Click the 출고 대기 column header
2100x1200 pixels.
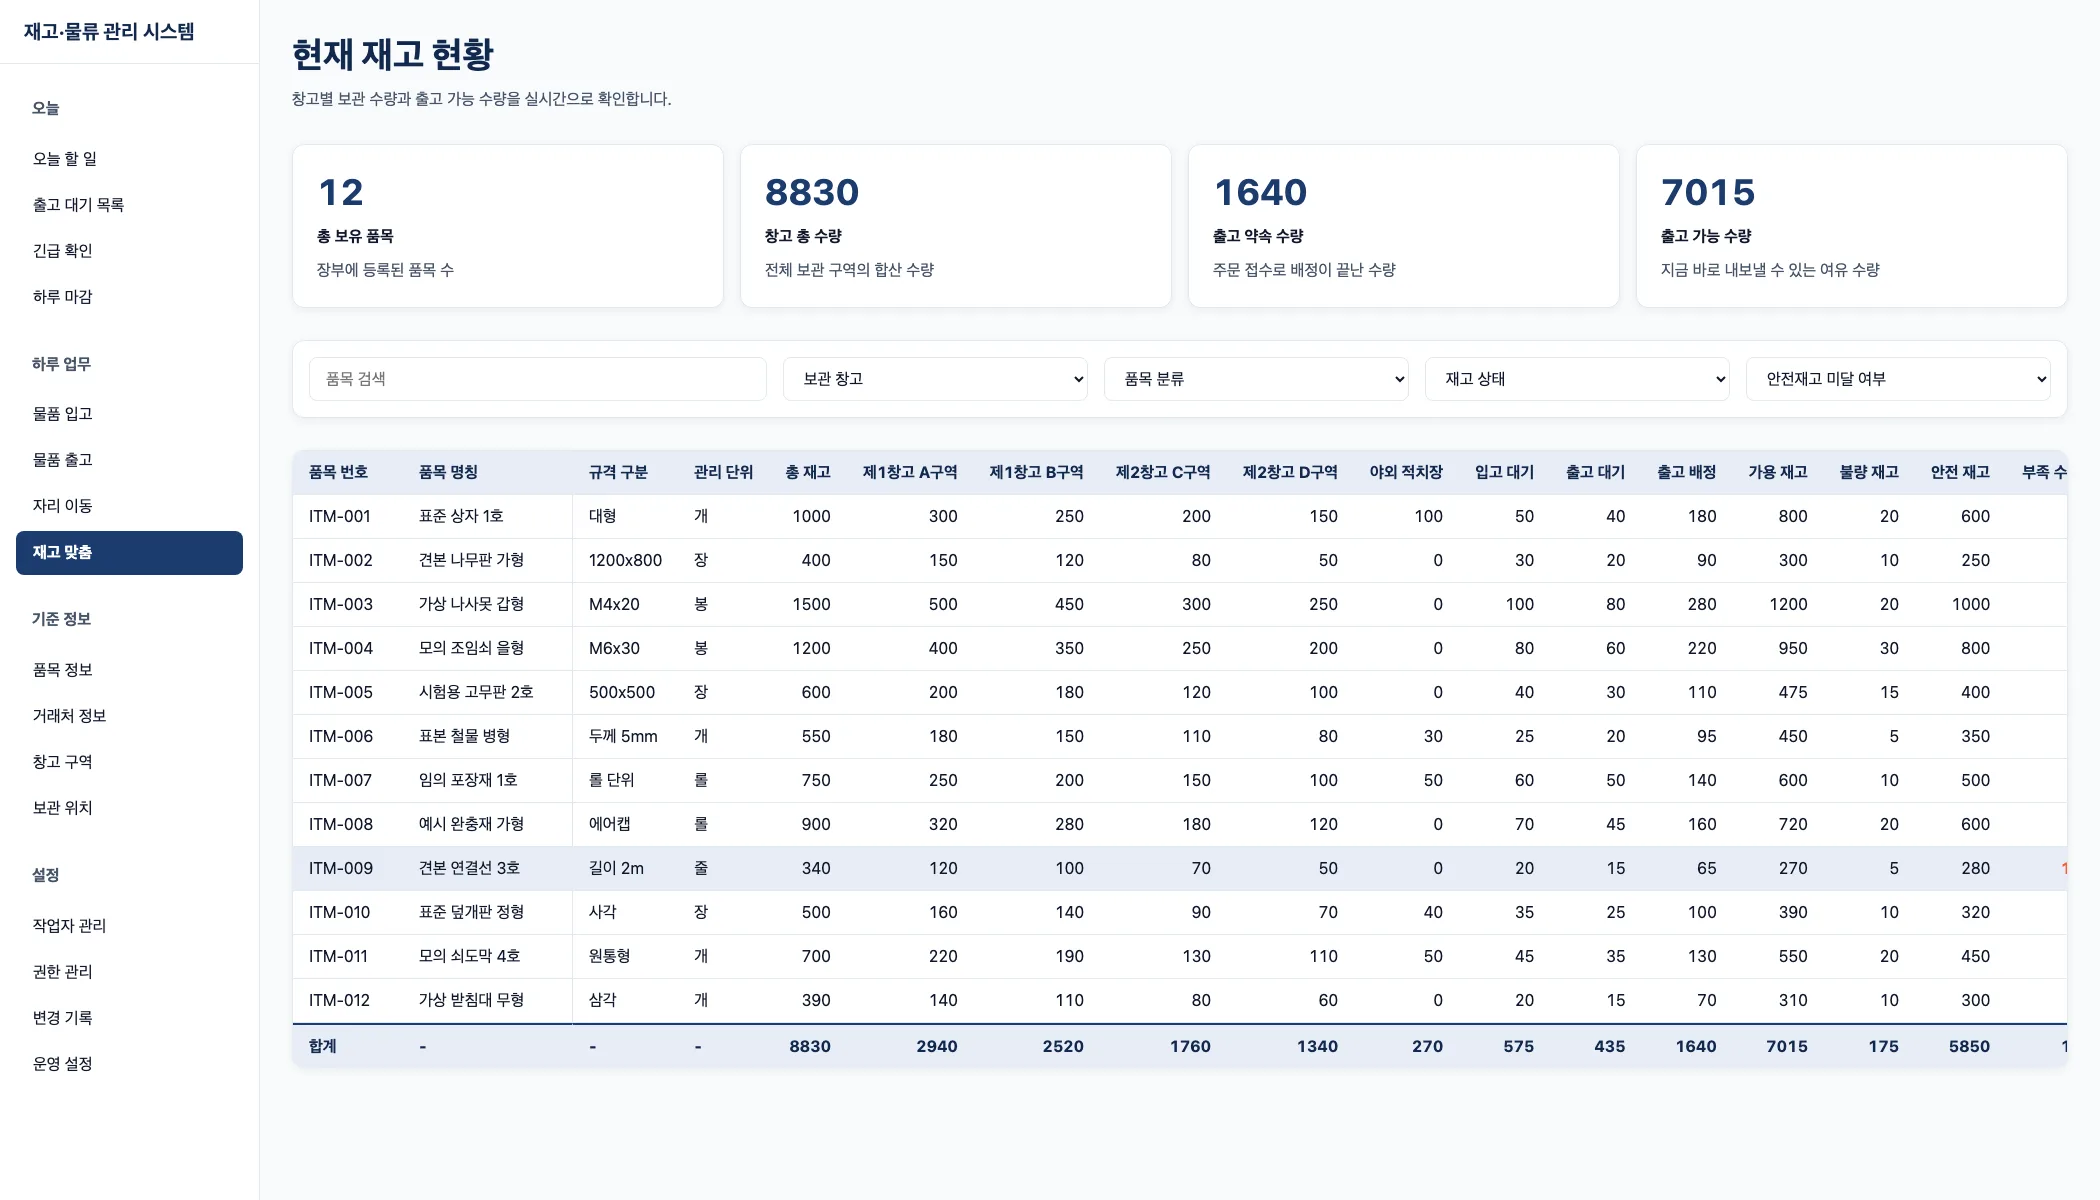click(x=1595, y=472)
